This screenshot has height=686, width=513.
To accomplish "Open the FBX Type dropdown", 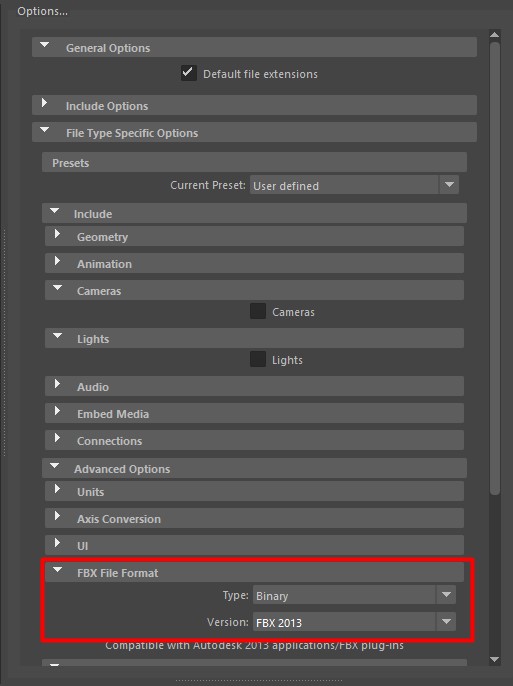I will click(x=354, y=595).
